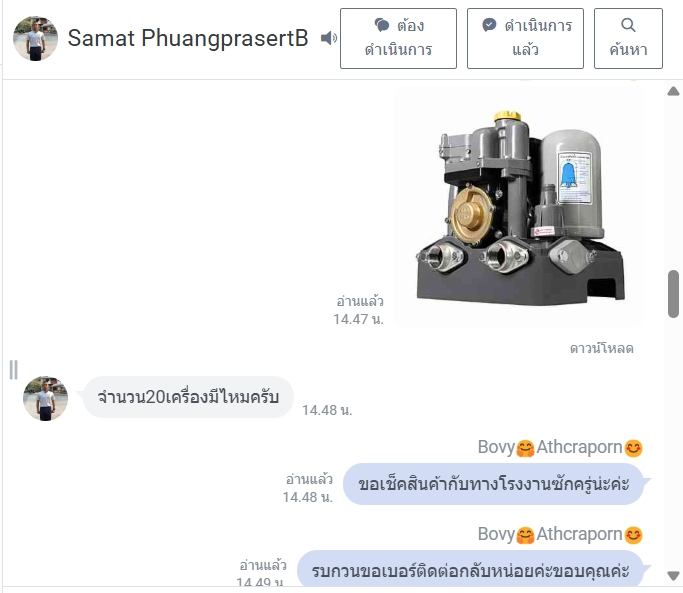
Task: Click the ดาวน์โหลด download link
Action: (602, 349)
